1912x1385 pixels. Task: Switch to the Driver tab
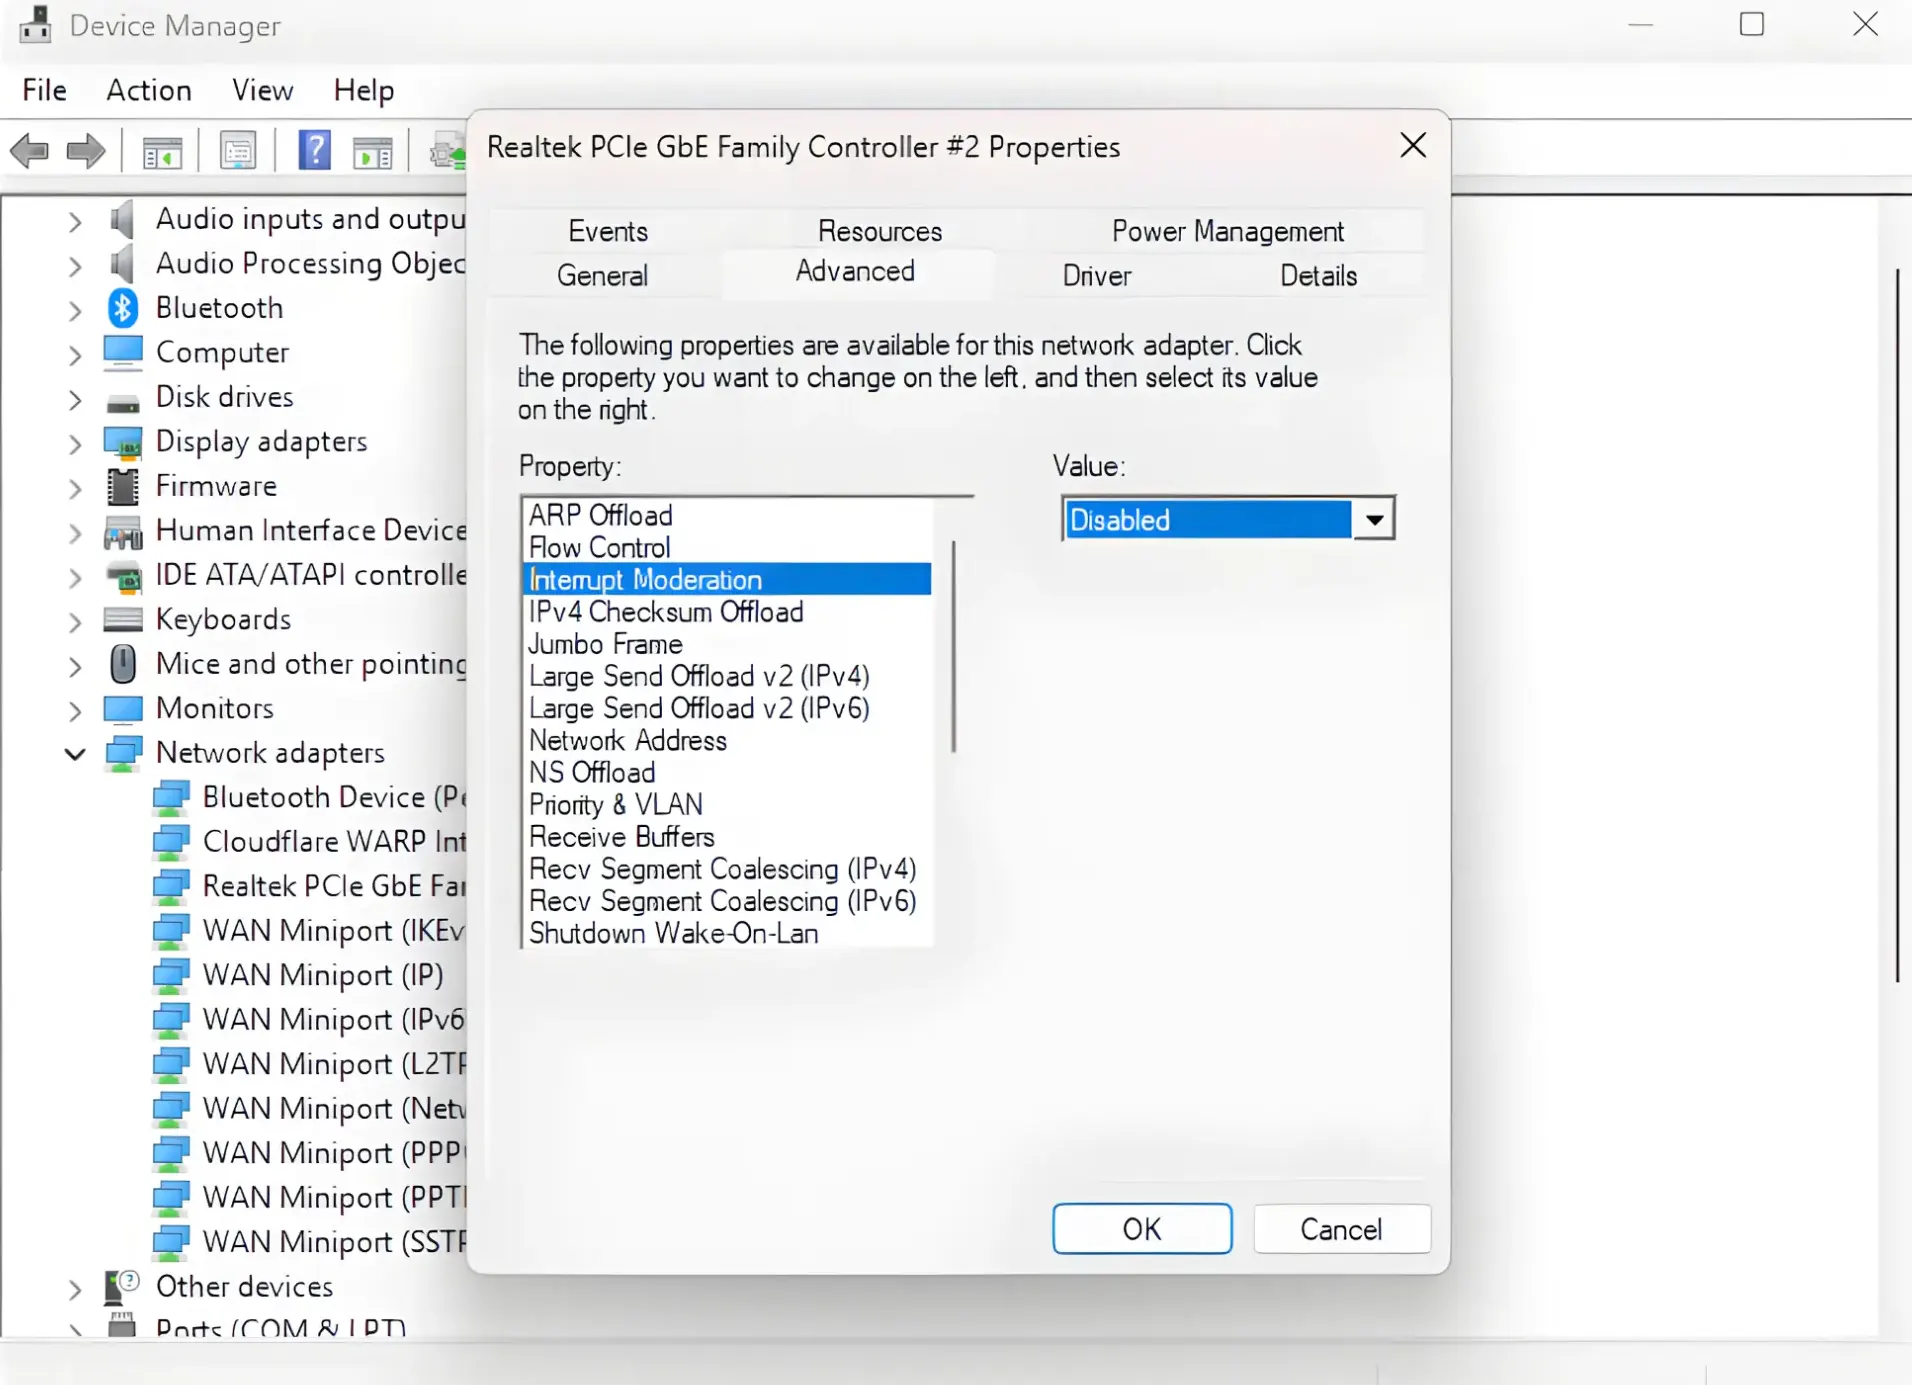coord(1097,275)
